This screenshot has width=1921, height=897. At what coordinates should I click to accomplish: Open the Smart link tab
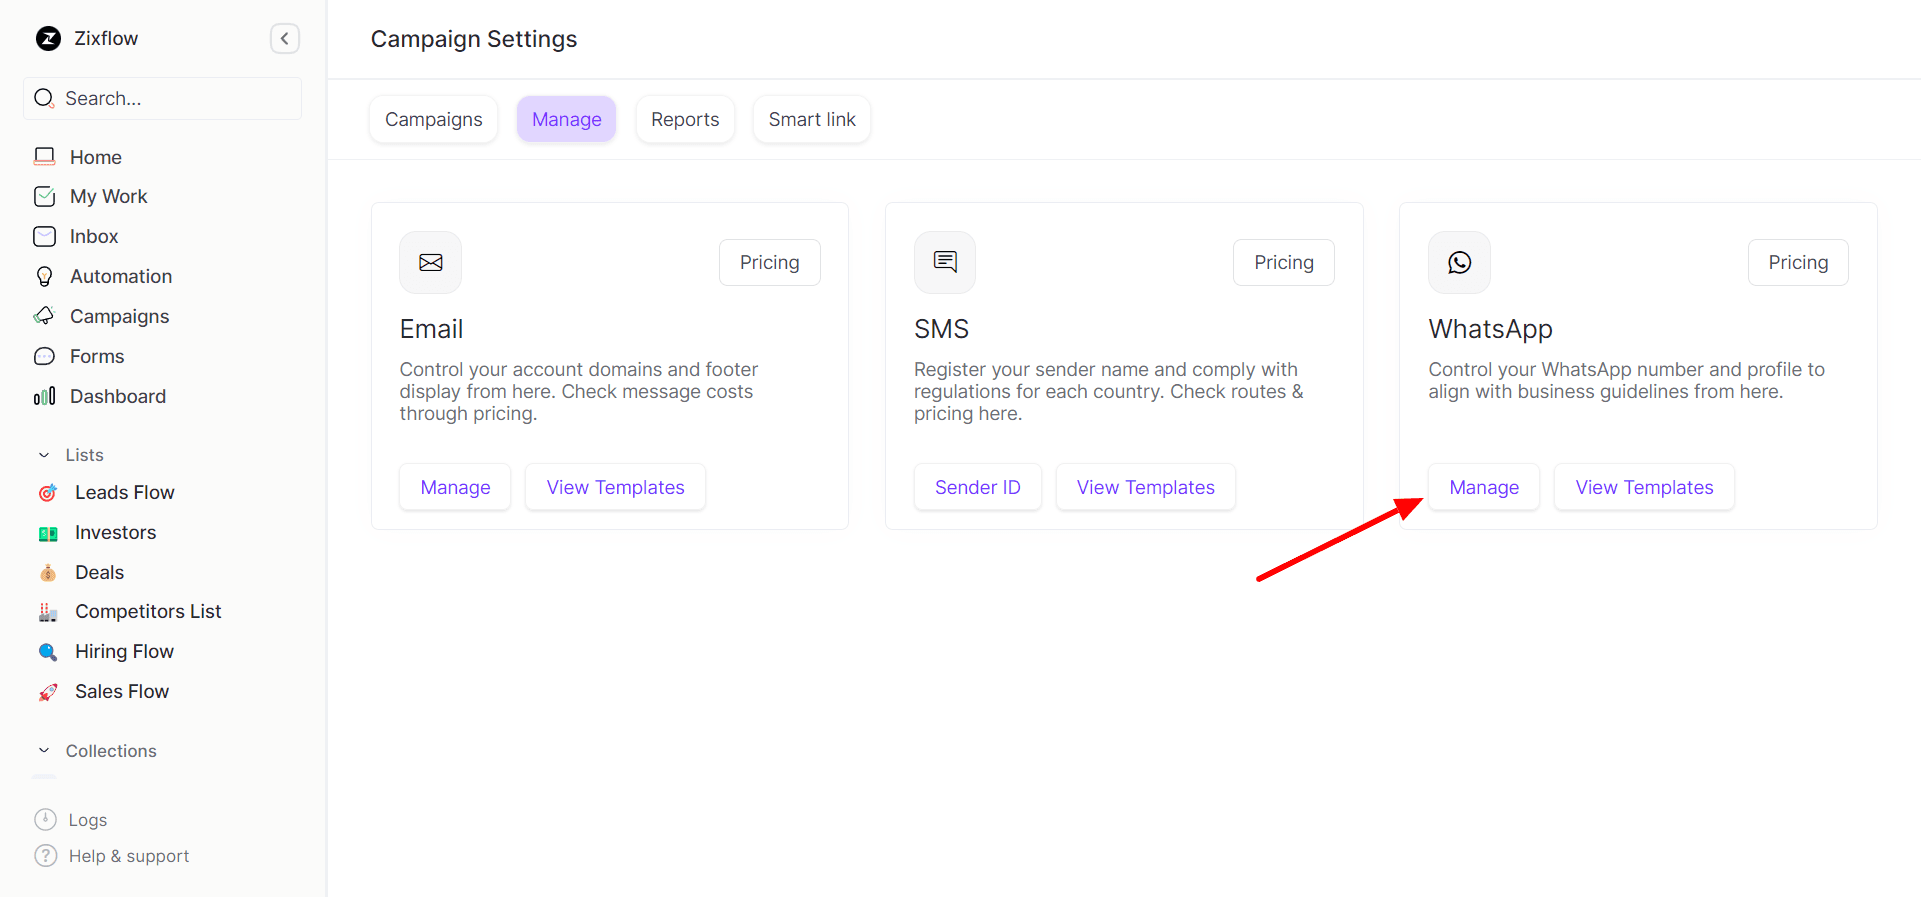click(812, 120)
